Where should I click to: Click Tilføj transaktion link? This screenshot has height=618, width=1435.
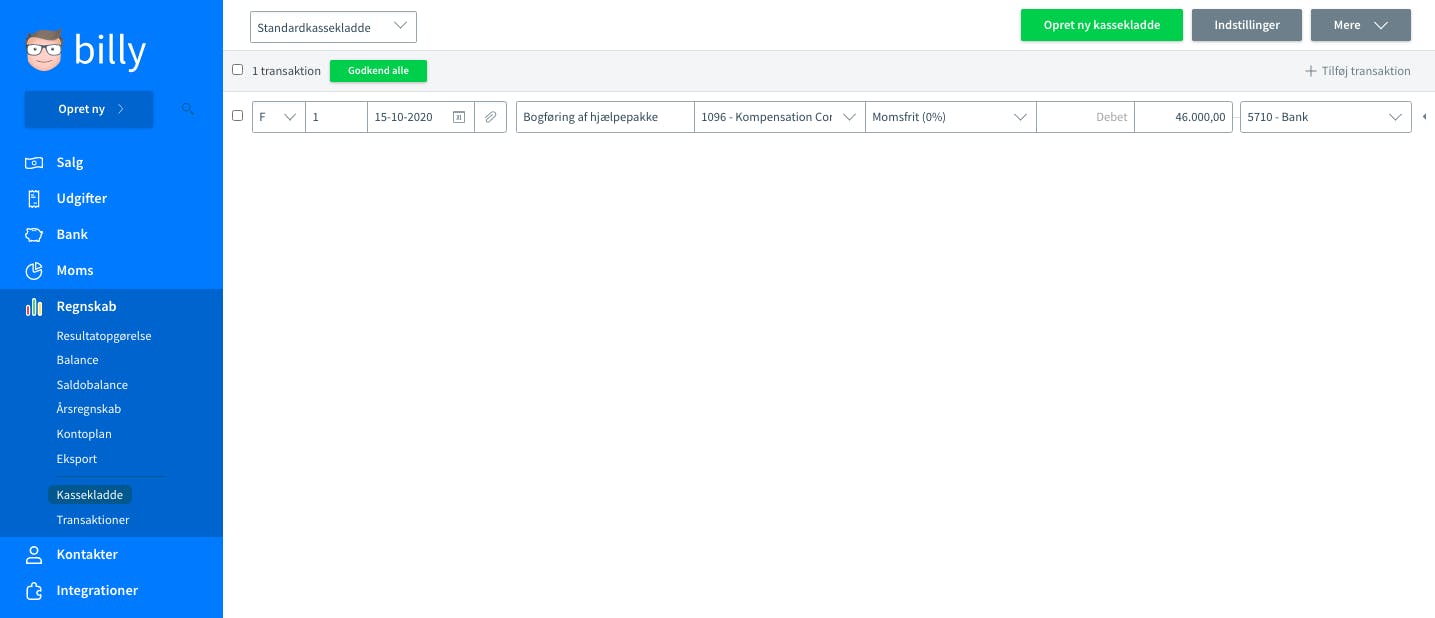coord(1366,71)
